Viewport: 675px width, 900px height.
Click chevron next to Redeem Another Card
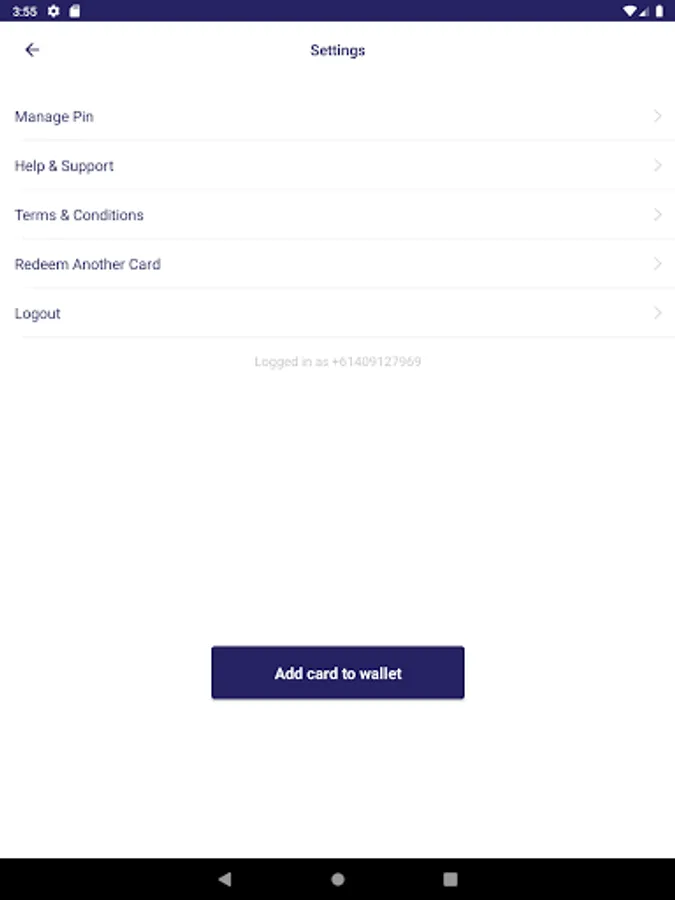657,264
